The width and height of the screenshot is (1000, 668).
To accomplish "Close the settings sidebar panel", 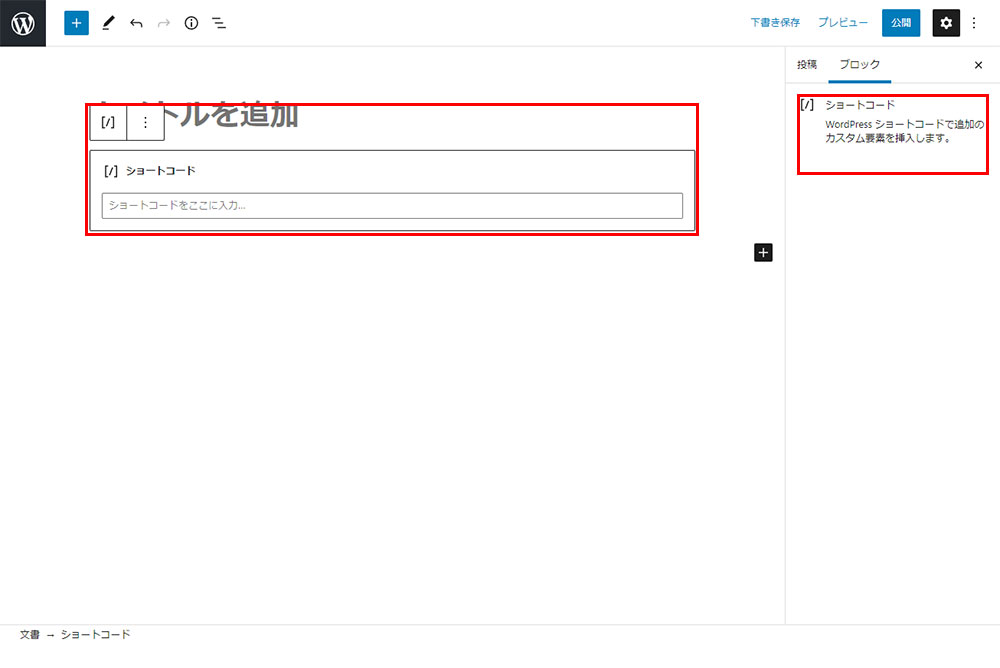I will [978, 65].
